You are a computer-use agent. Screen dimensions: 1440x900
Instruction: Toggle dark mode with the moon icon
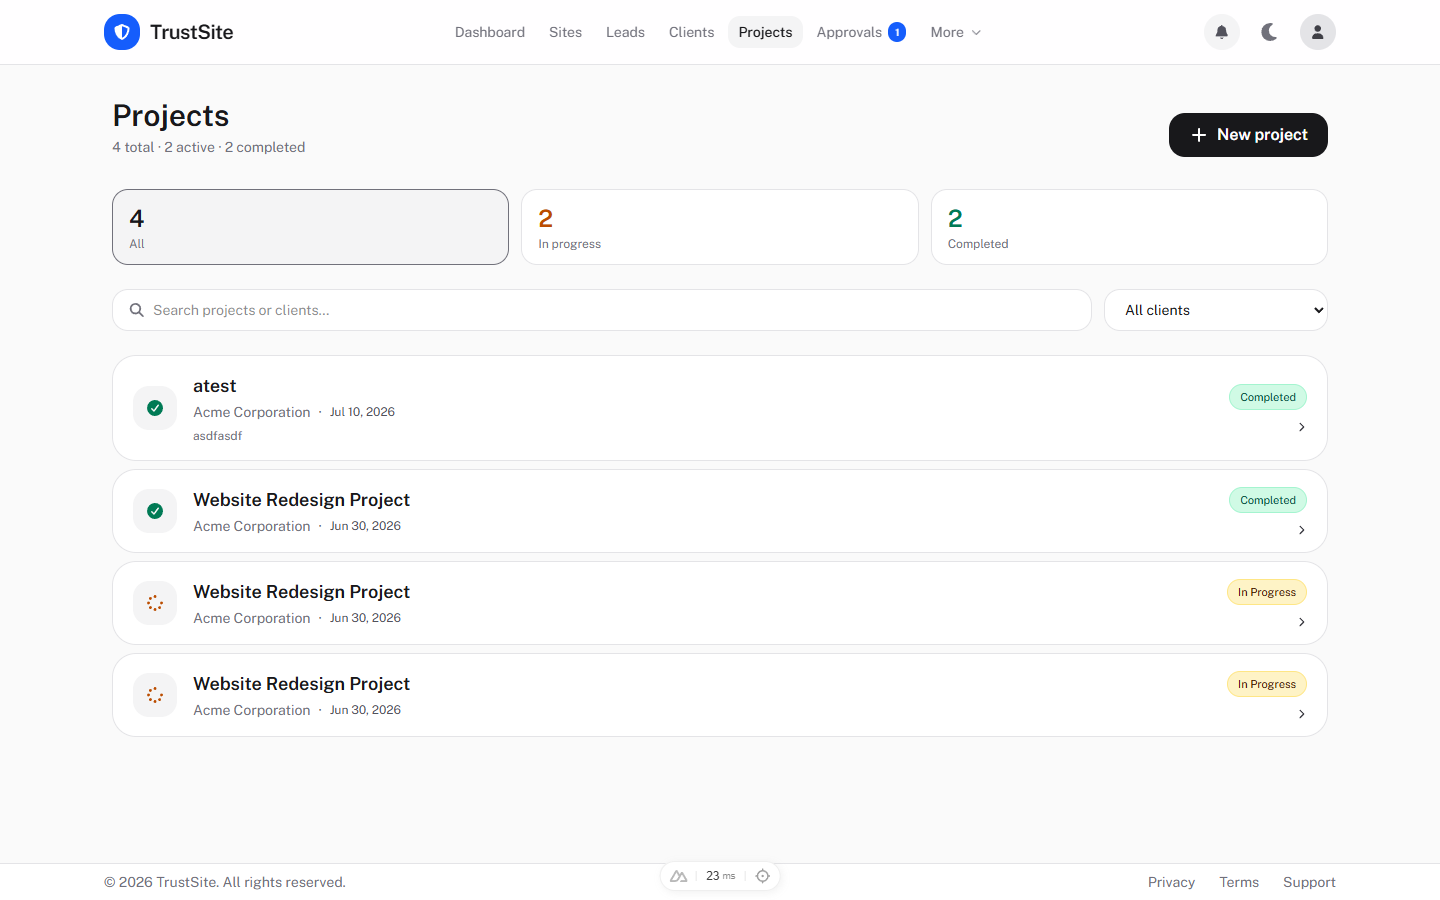point(1270,32)
